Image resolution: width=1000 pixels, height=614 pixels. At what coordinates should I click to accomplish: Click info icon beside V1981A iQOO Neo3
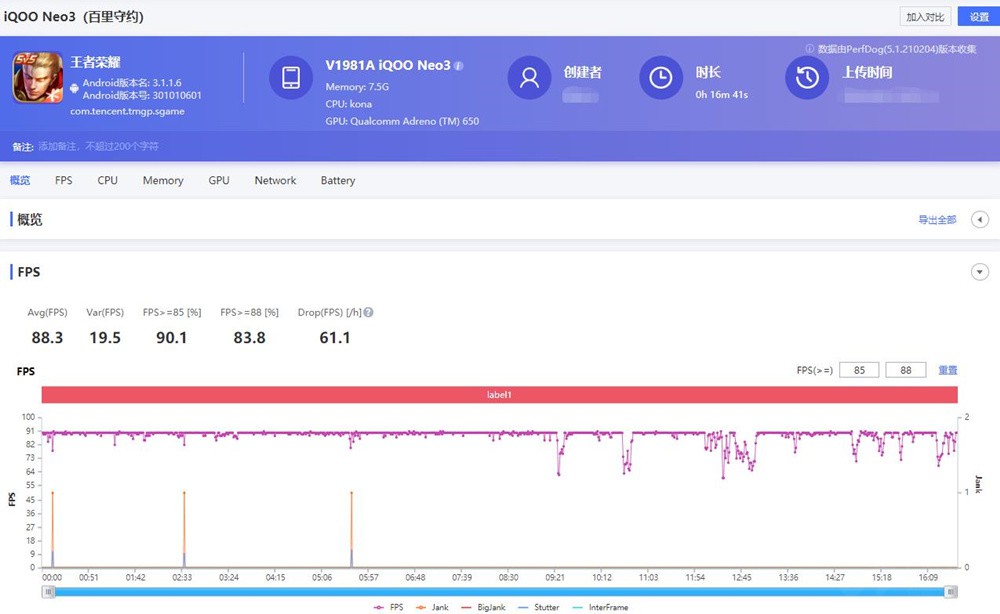pyautogui.click(x=459, y=66)
